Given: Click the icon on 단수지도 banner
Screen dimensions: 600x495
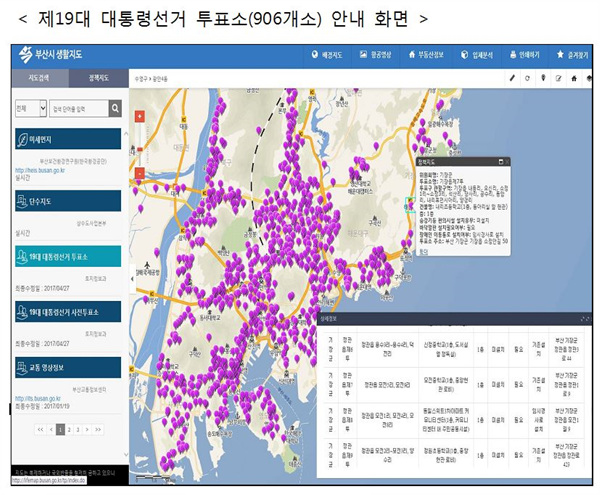Looking at the screenshot, I should 23,201.
